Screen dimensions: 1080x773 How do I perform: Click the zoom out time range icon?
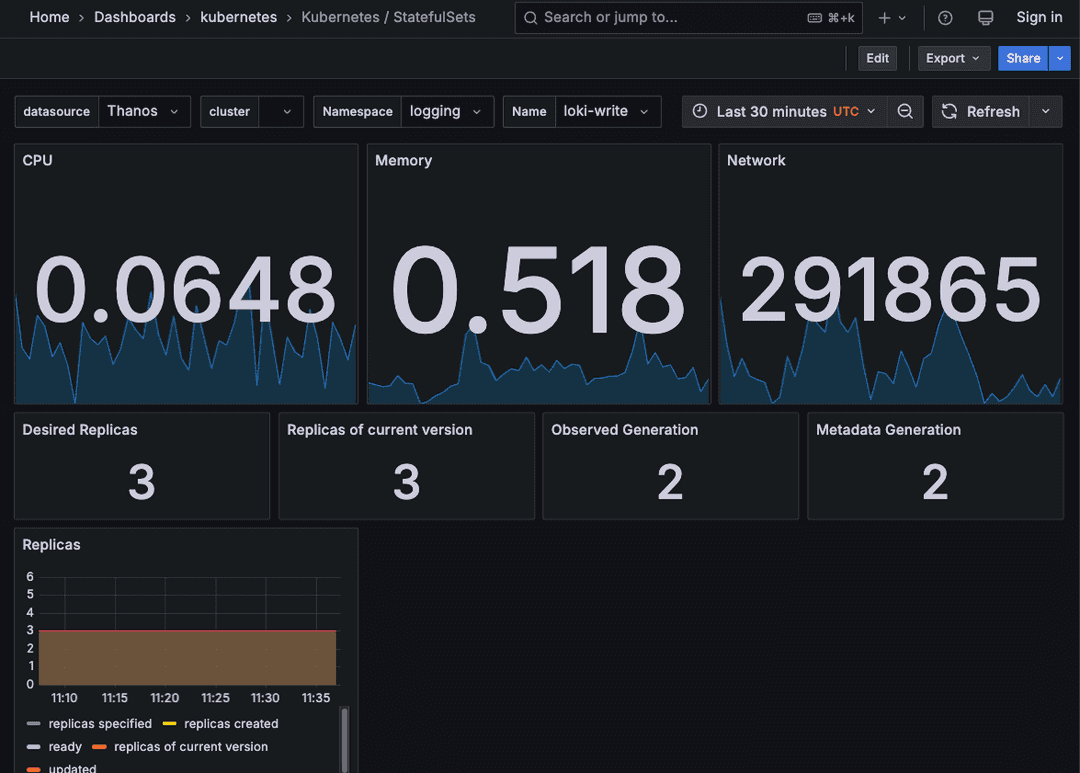[905, 112]
